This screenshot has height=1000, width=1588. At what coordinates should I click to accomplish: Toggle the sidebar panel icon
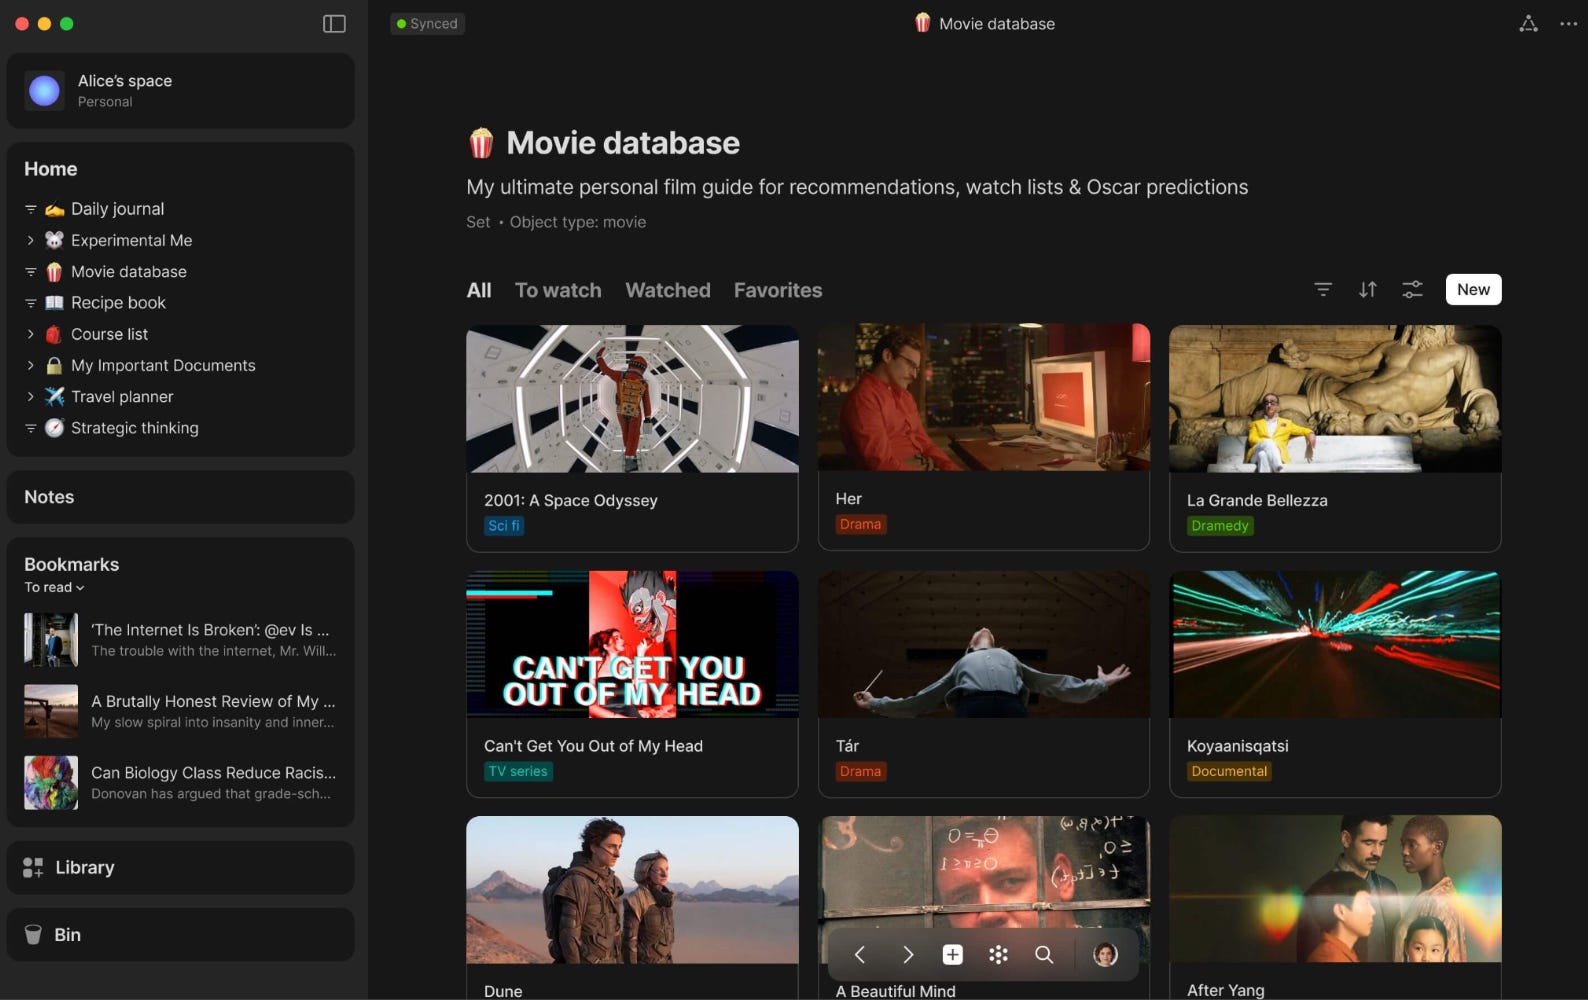click(334, 24)
